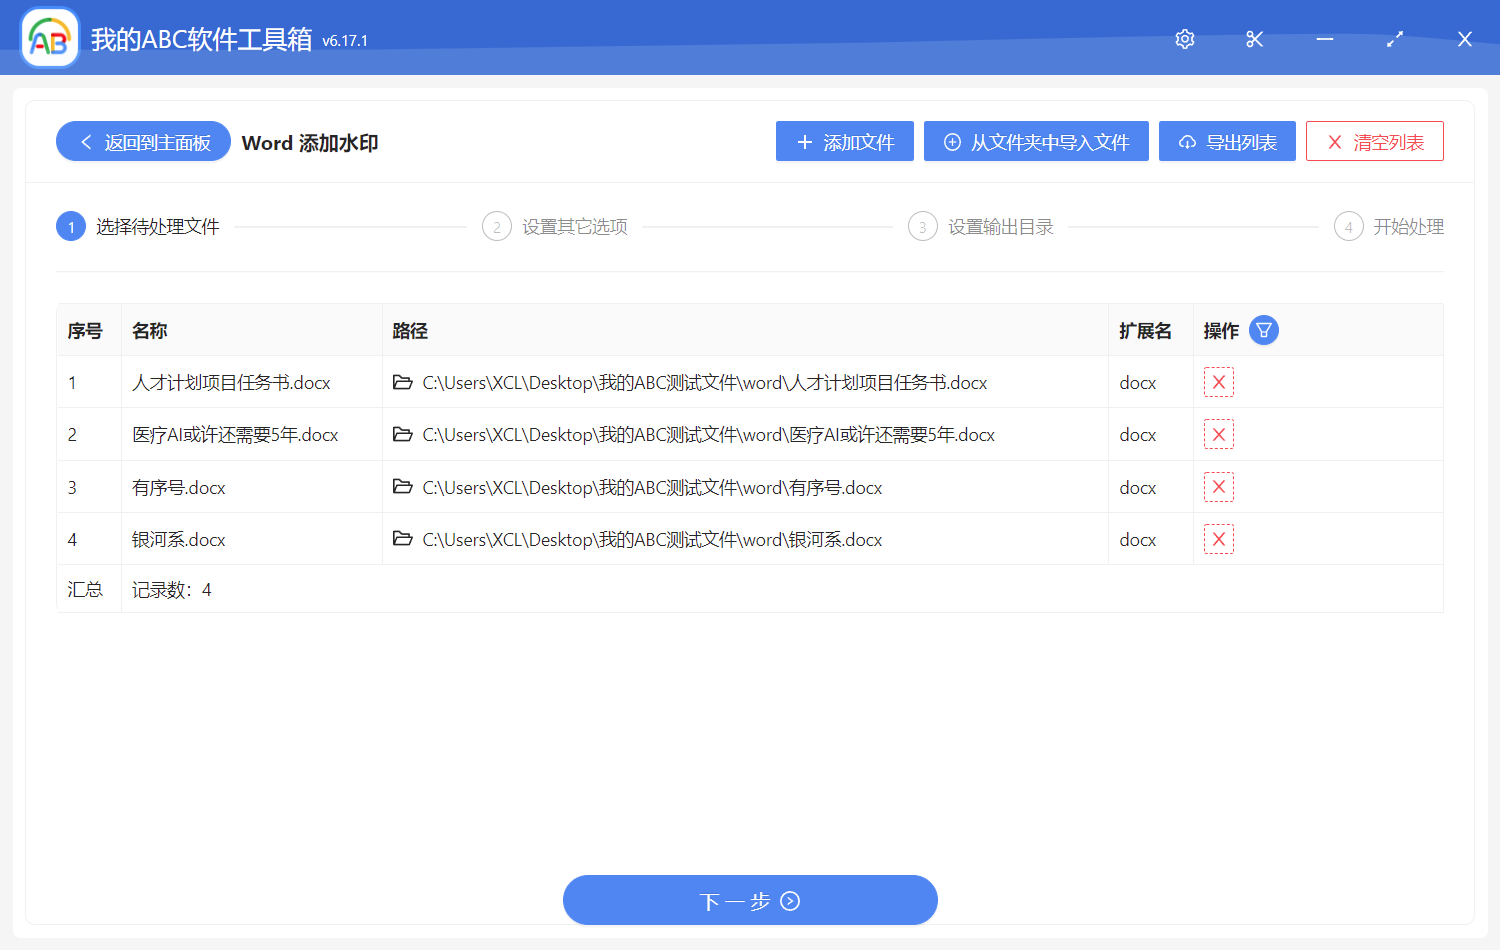This screenshot has width=1500, height=950.
Task: Select step 2 设置其它选项
Action: point(556,226)
